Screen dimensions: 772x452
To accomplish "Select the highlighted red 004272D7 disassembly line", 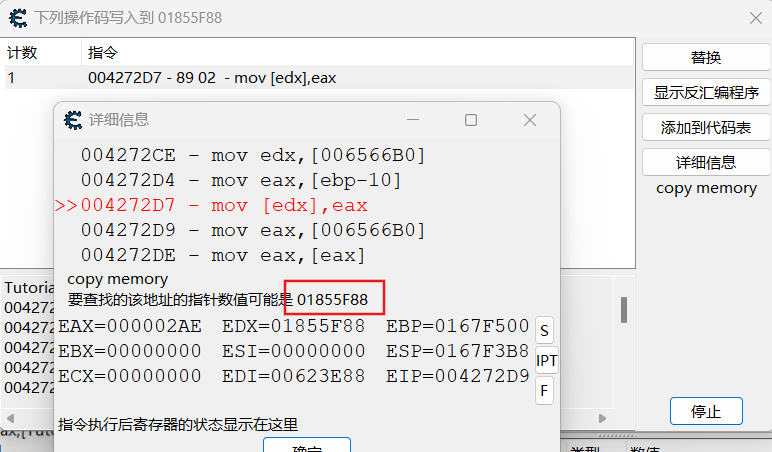I will click(x=224, y=206).
